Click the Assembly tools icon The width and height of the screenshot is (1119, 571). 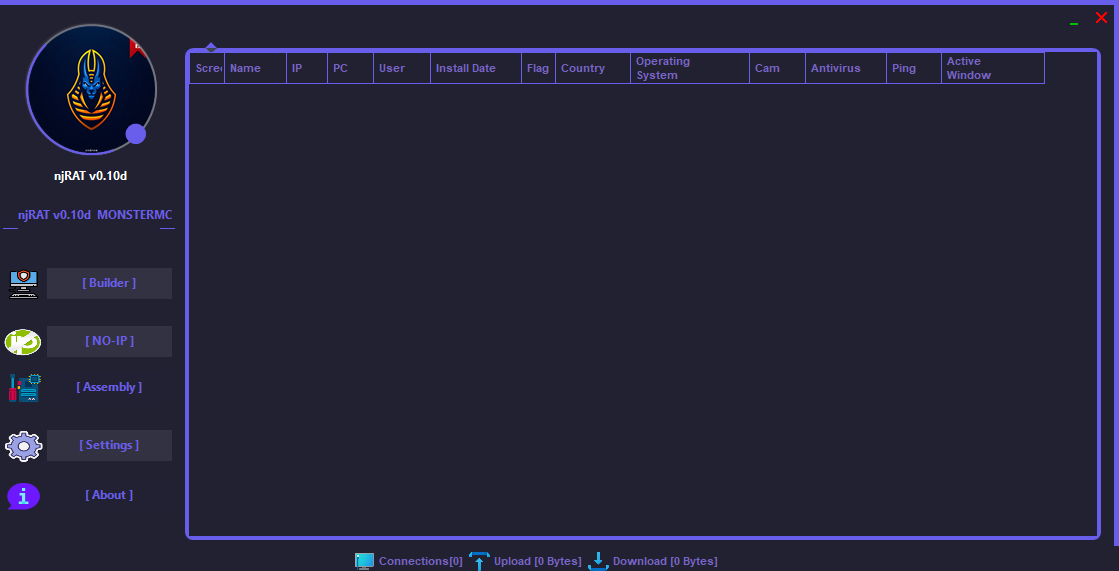click(24, 388)
